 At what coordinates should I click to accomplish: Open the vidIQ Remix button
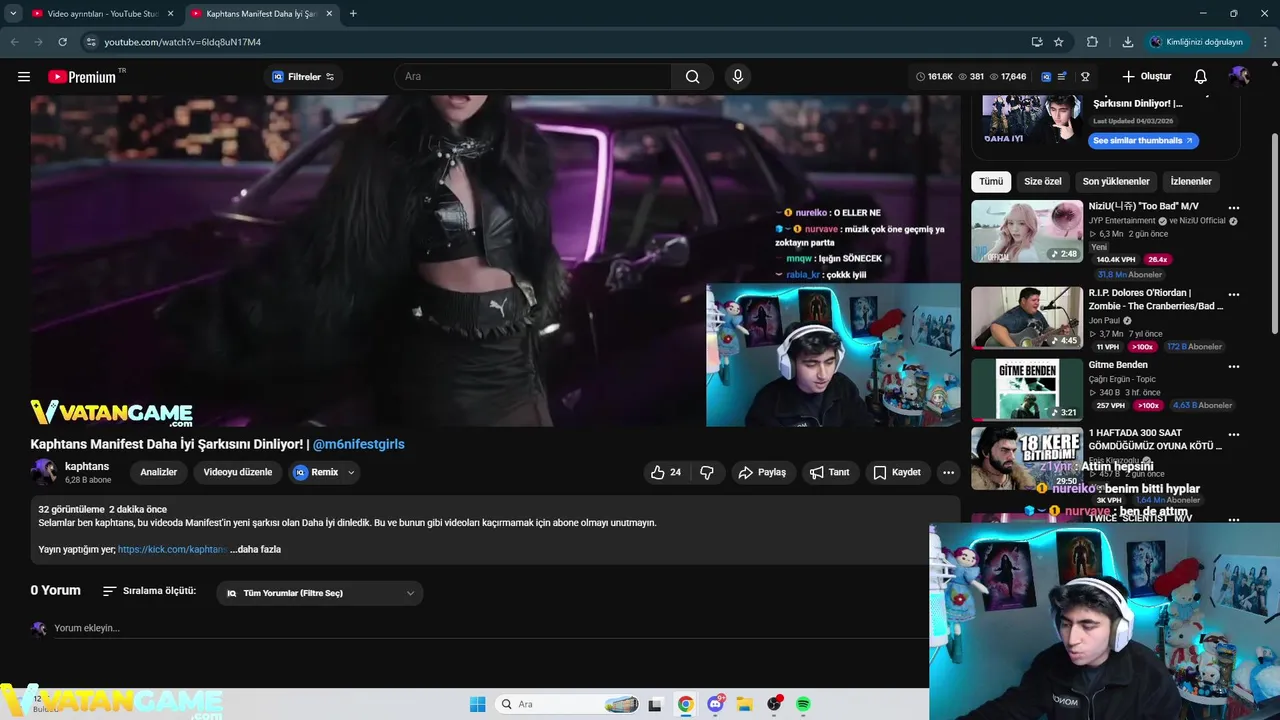[316, 472]
